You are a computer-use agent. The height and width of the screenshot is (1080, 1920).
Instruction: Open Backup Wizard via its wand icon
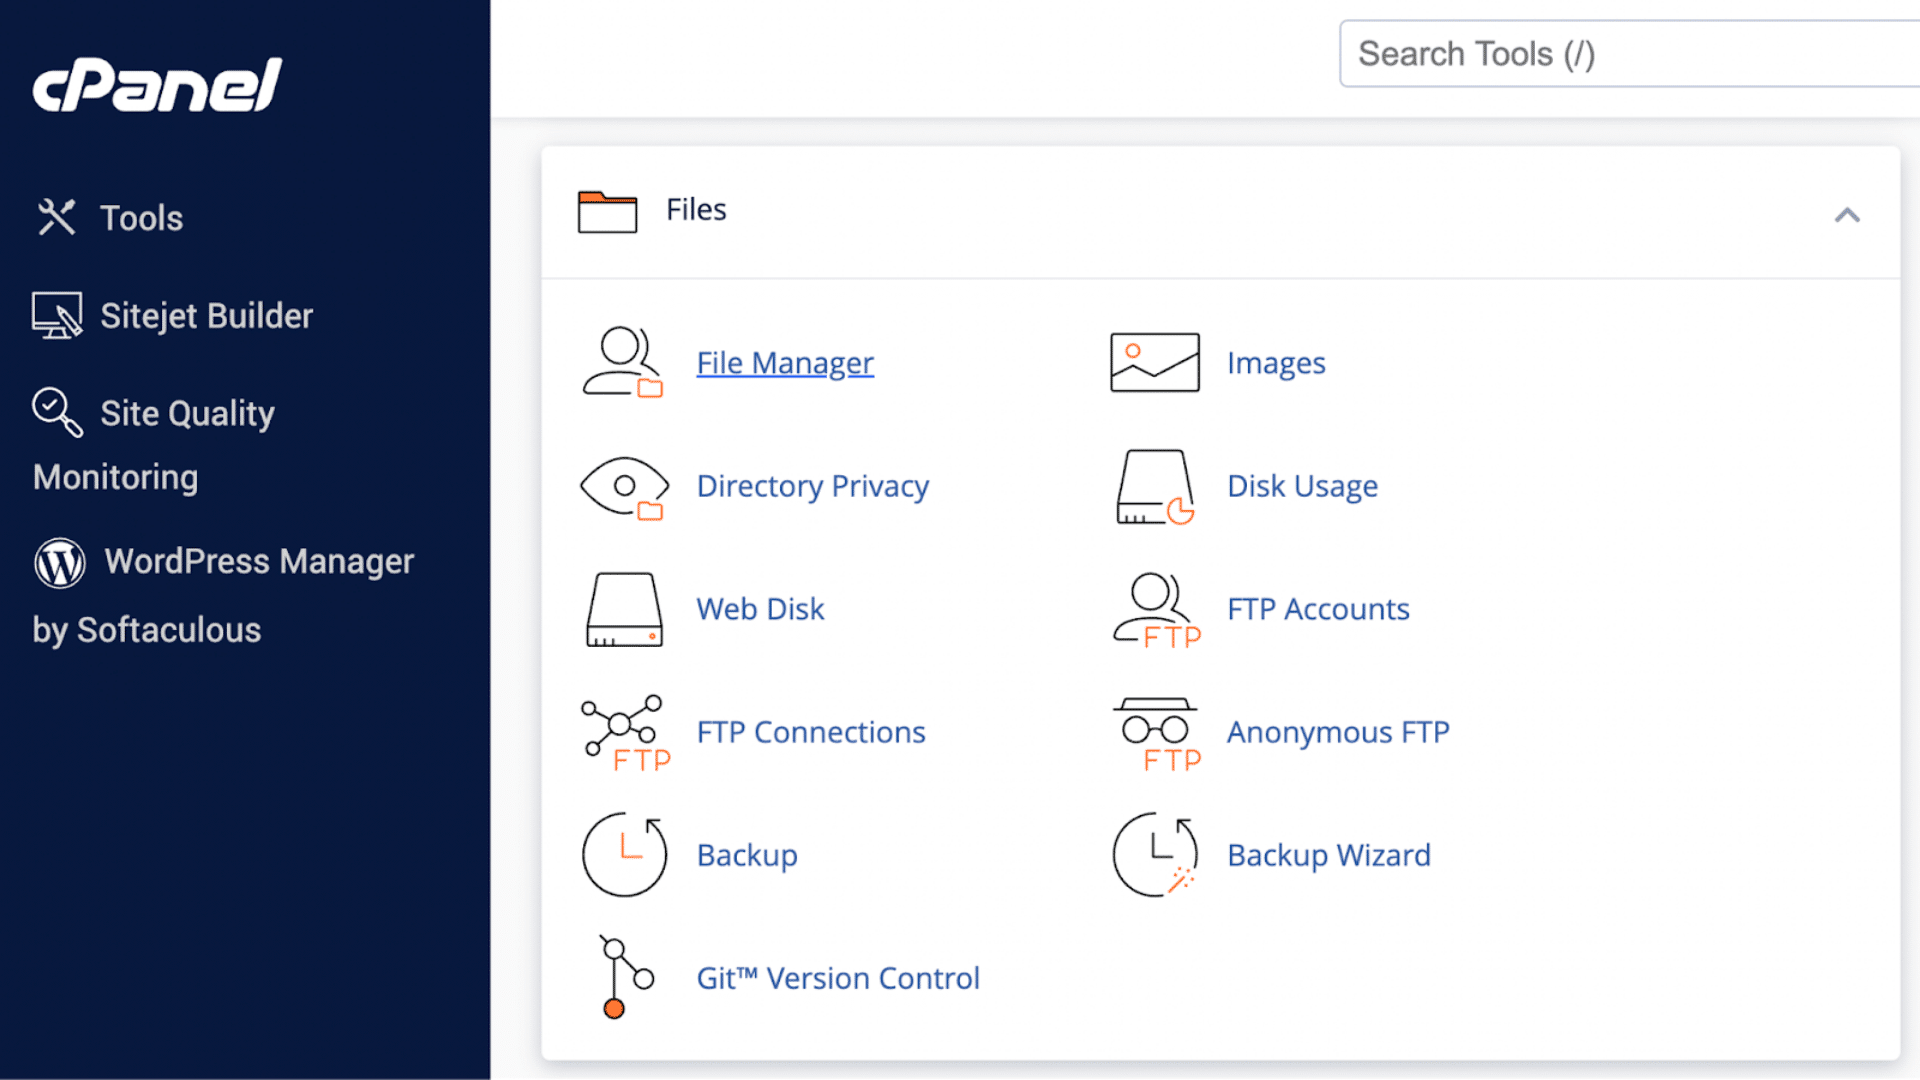click(x=1153, y=855)
